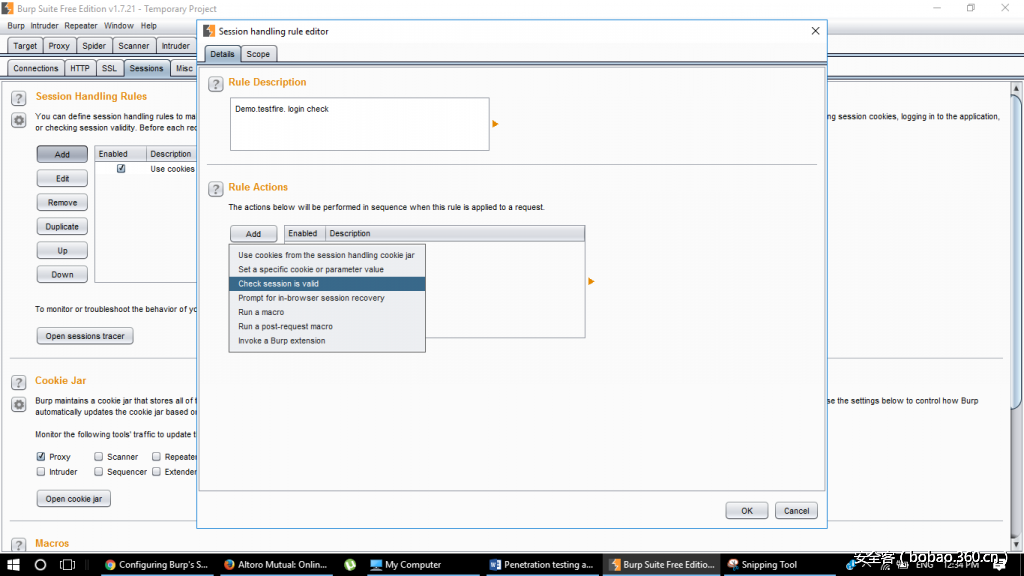Uncheck the Proxy cookie jar checkbox

[41, 456]
